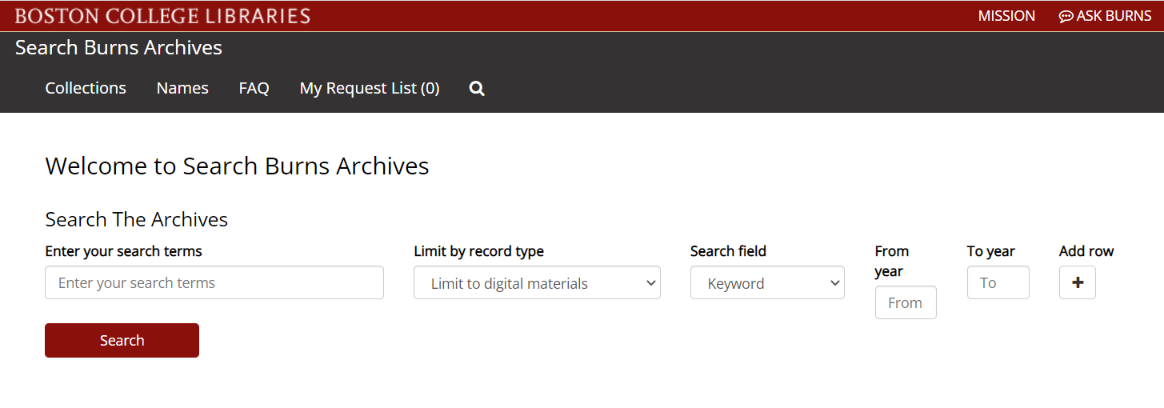
Task: Open Search Burns Archives title link
Action: click(119, 48)
